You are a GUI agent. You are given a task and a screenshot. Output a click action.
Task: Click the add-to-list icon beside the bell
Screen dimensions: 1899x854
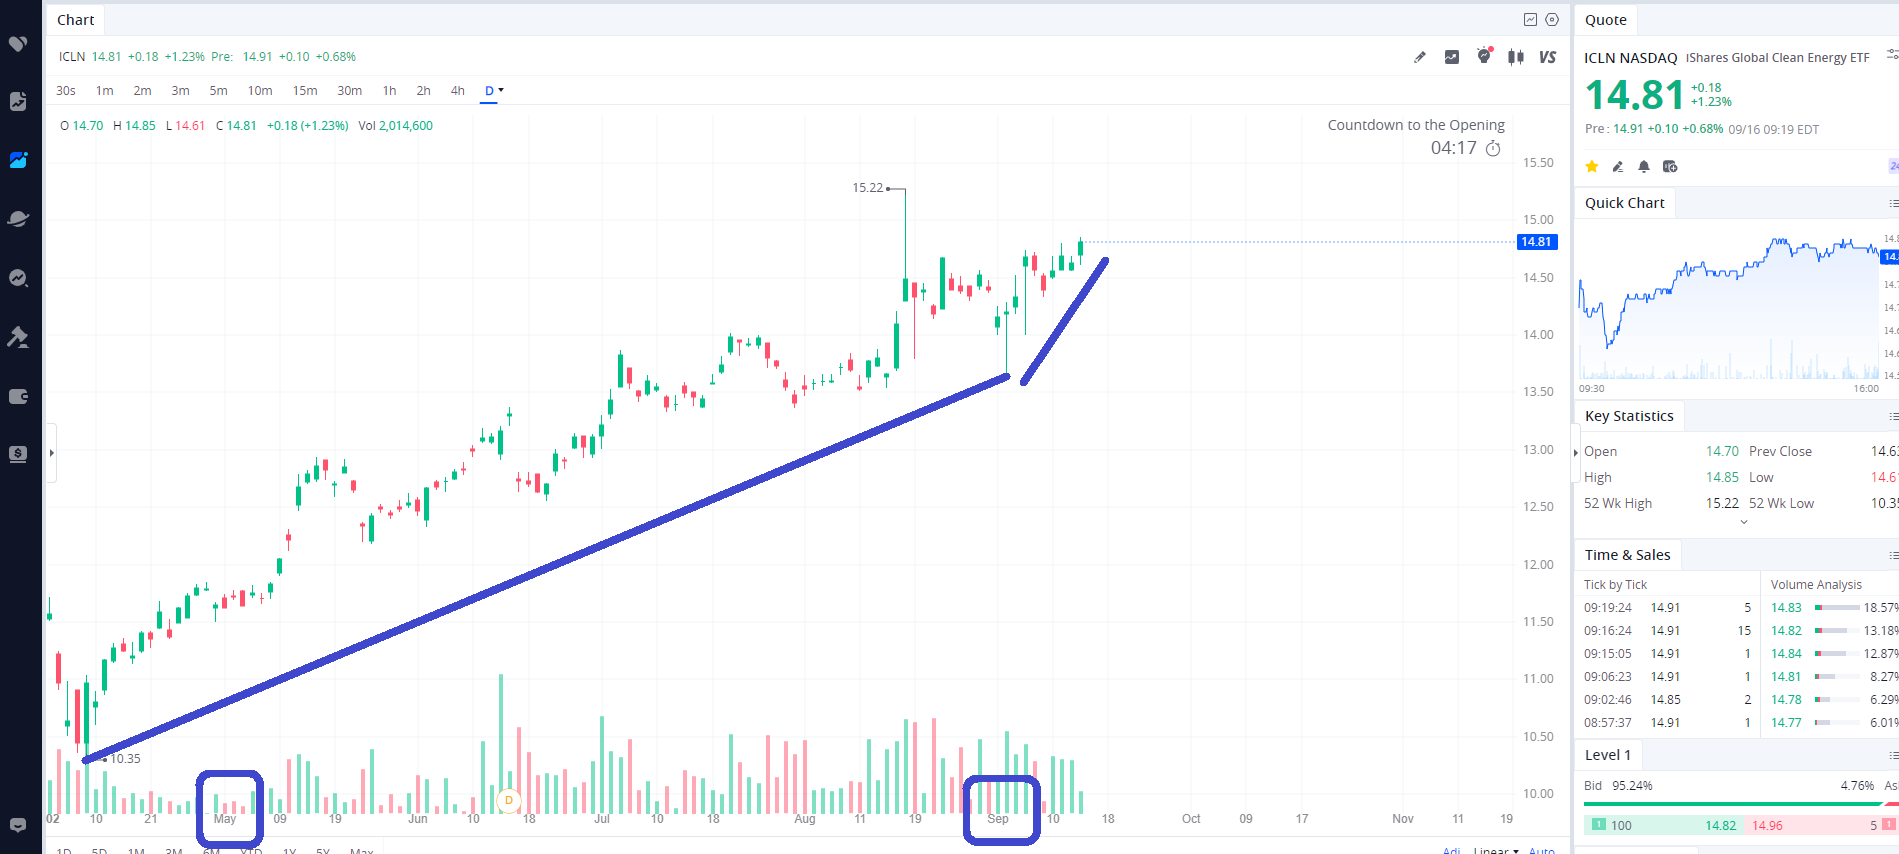click(x=1670, y=166)
